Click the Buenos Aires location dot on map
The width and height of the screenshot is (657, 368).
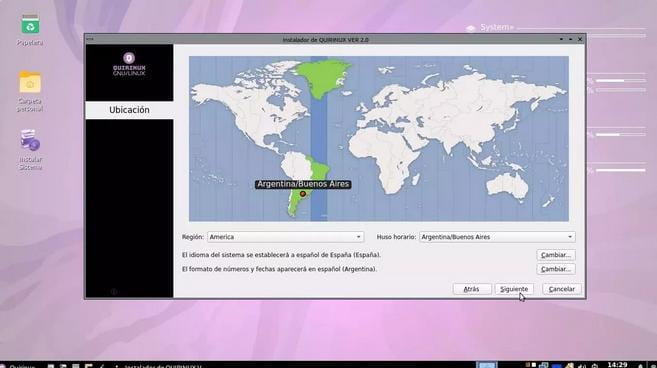tap(303, 194)
